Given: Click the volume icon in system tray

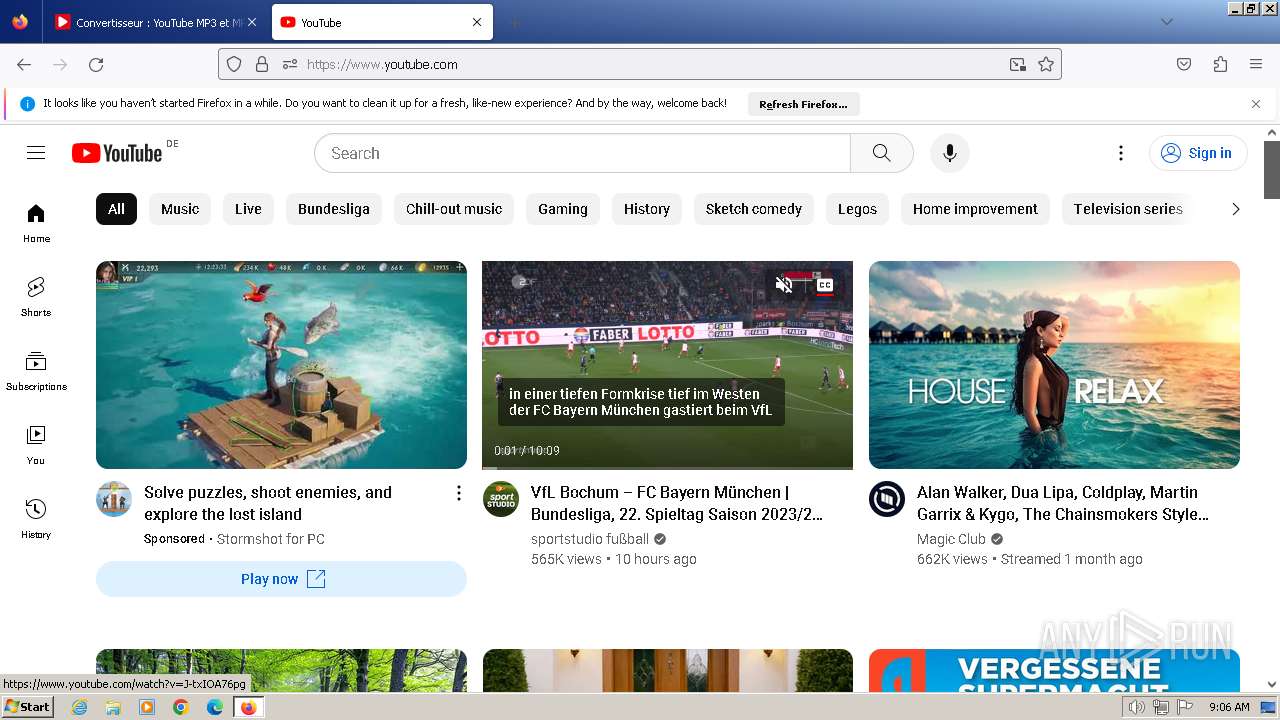Looking at the screenshot, I should click(1136, 707).
